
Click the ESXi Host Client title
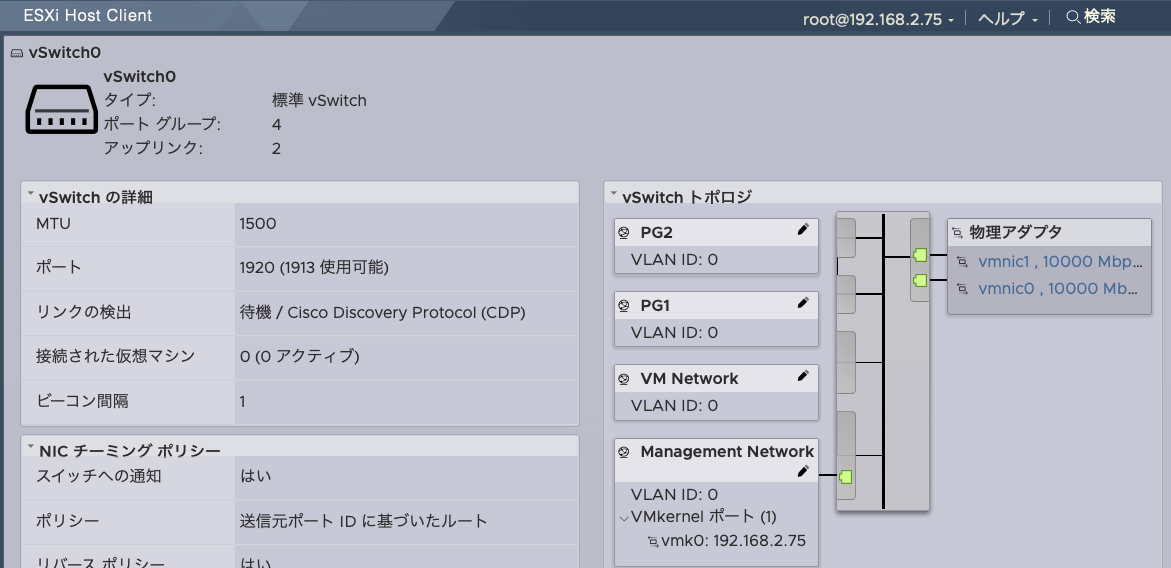tap(88, 16)
